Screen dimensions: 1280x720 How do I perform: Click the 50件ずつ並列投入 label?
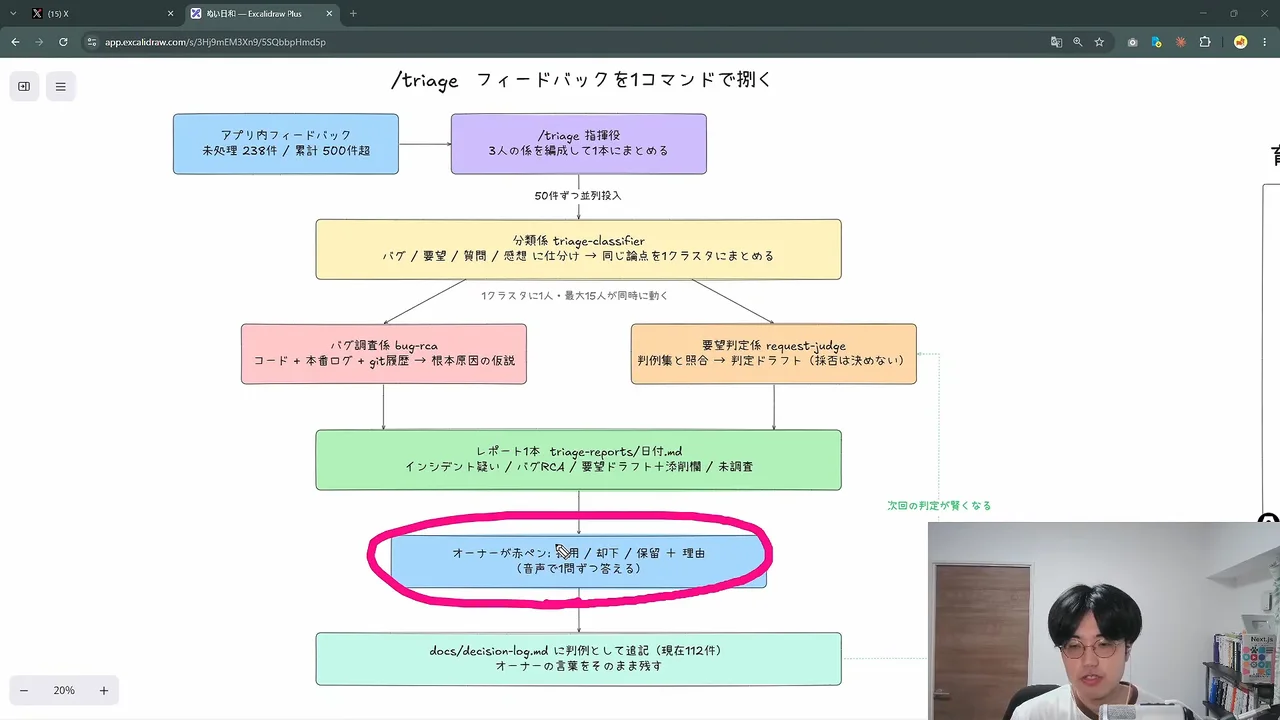pyautogui.click(x=578, y=196)
